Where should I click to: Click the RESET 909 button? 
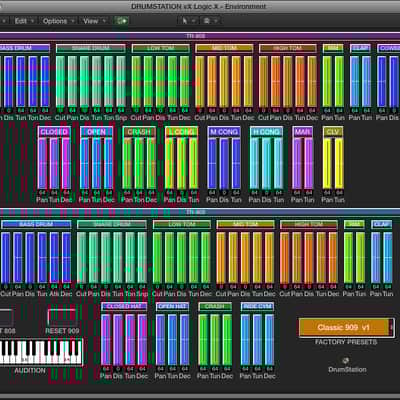pos(62,317)
